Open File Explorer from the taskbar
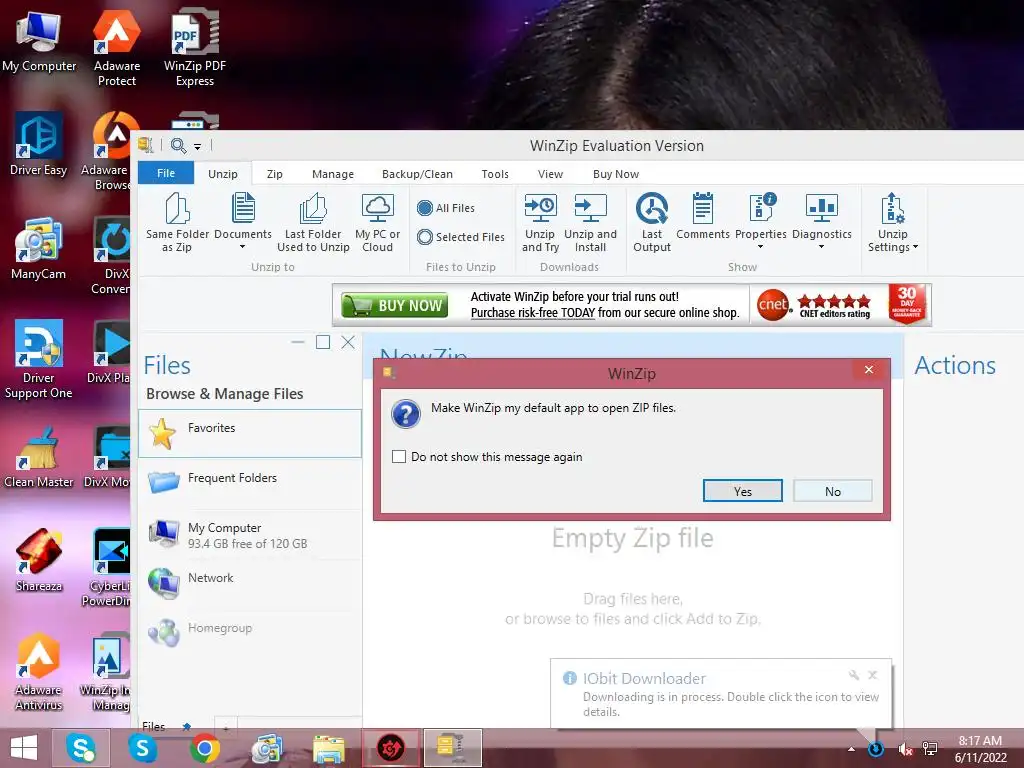The height and width of the screenshot is (768, 1024). coord(328,748)
